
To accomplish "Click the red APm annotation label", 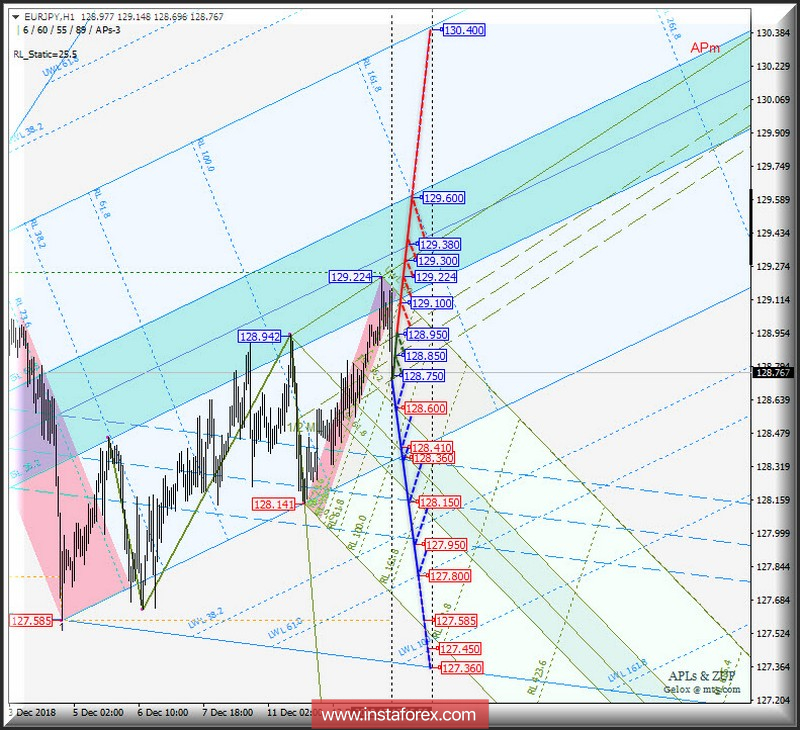I will 704,45.
